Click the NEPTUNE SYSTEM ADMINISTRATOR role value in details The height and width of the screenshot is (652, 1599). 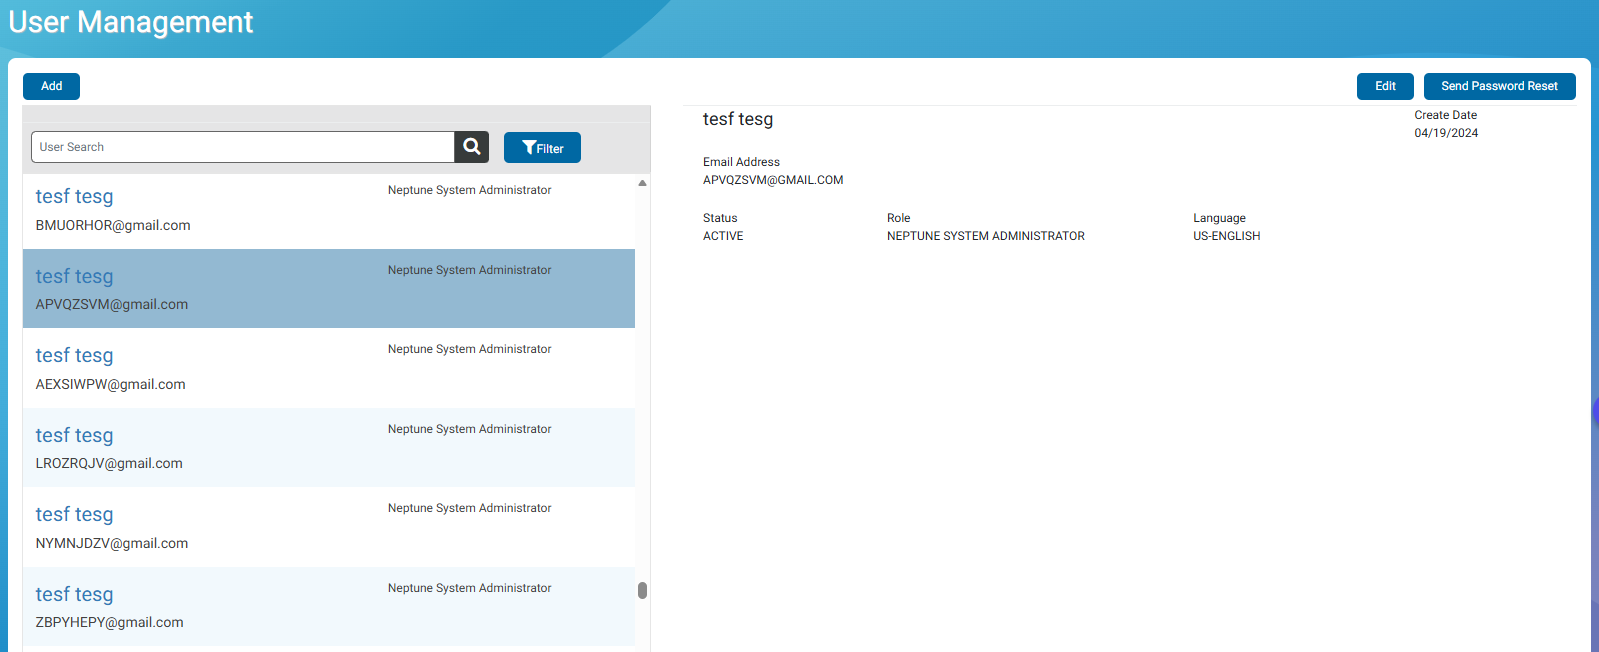(x=985, y=236)
